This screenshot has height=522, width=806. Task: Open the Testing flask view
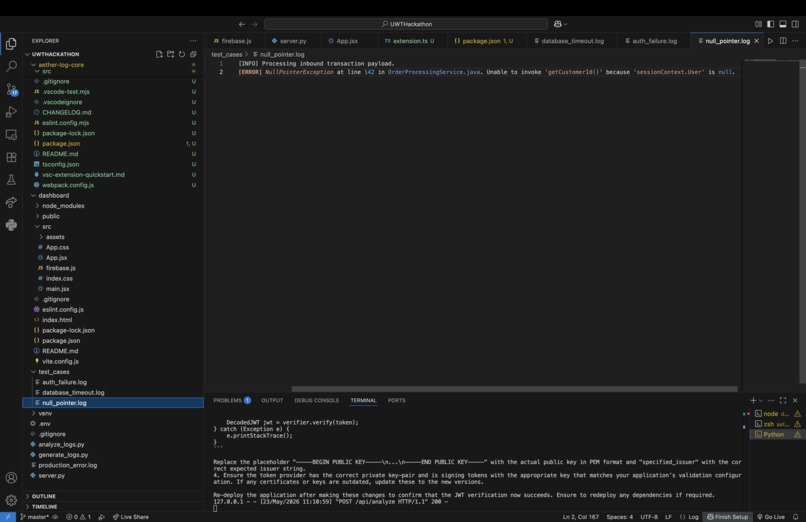point(11,180)
